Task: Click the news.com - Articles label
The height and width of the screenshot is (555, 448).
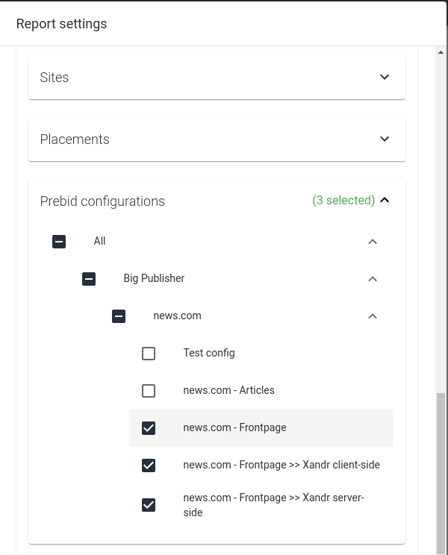Action: [x=229, y=390]
